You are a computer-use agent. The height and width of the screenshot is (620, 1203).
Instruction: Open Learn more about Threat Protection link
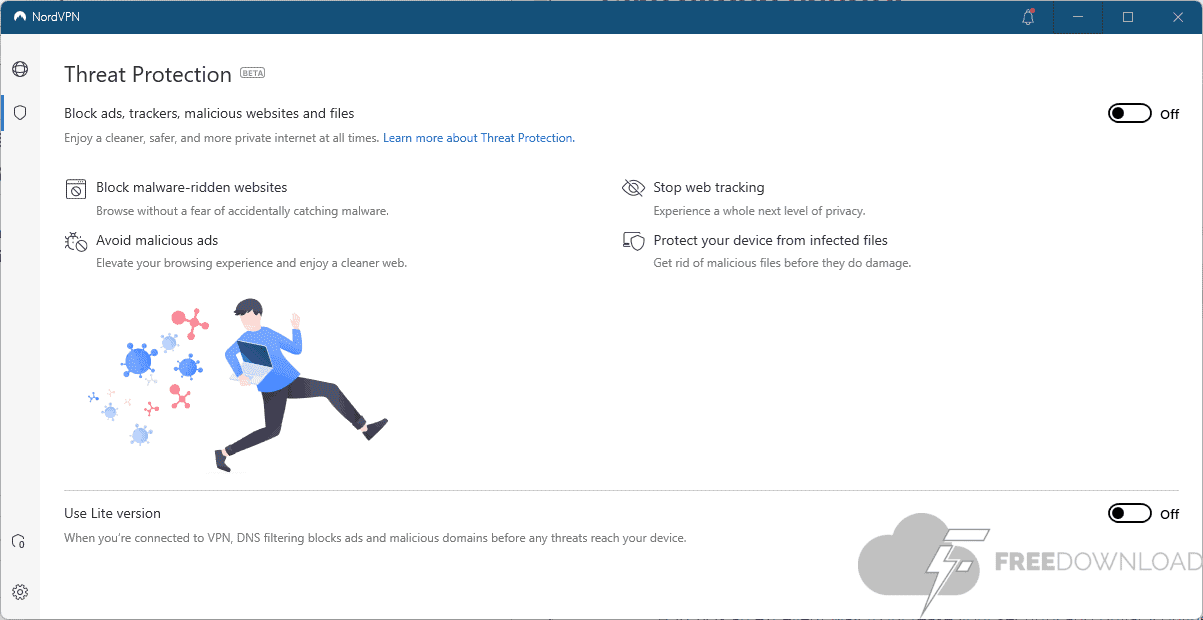(x=478, y=138)
